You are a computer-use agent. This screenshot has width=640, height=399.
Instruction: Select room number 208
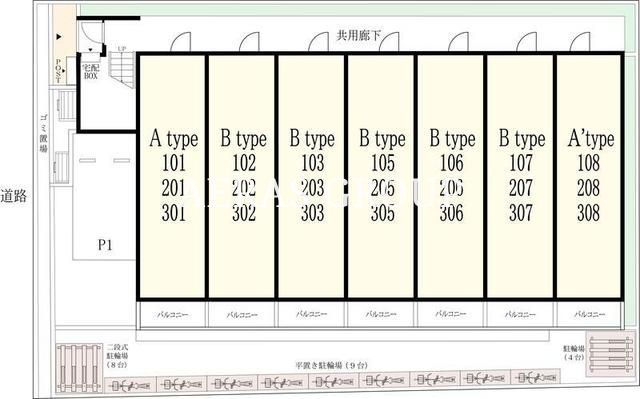tap(589, 188)
